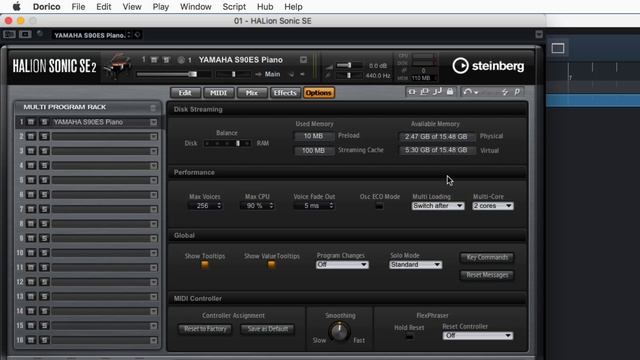Click the Key Commands button
The image size is (640, 360).
(x=487, y=258)
